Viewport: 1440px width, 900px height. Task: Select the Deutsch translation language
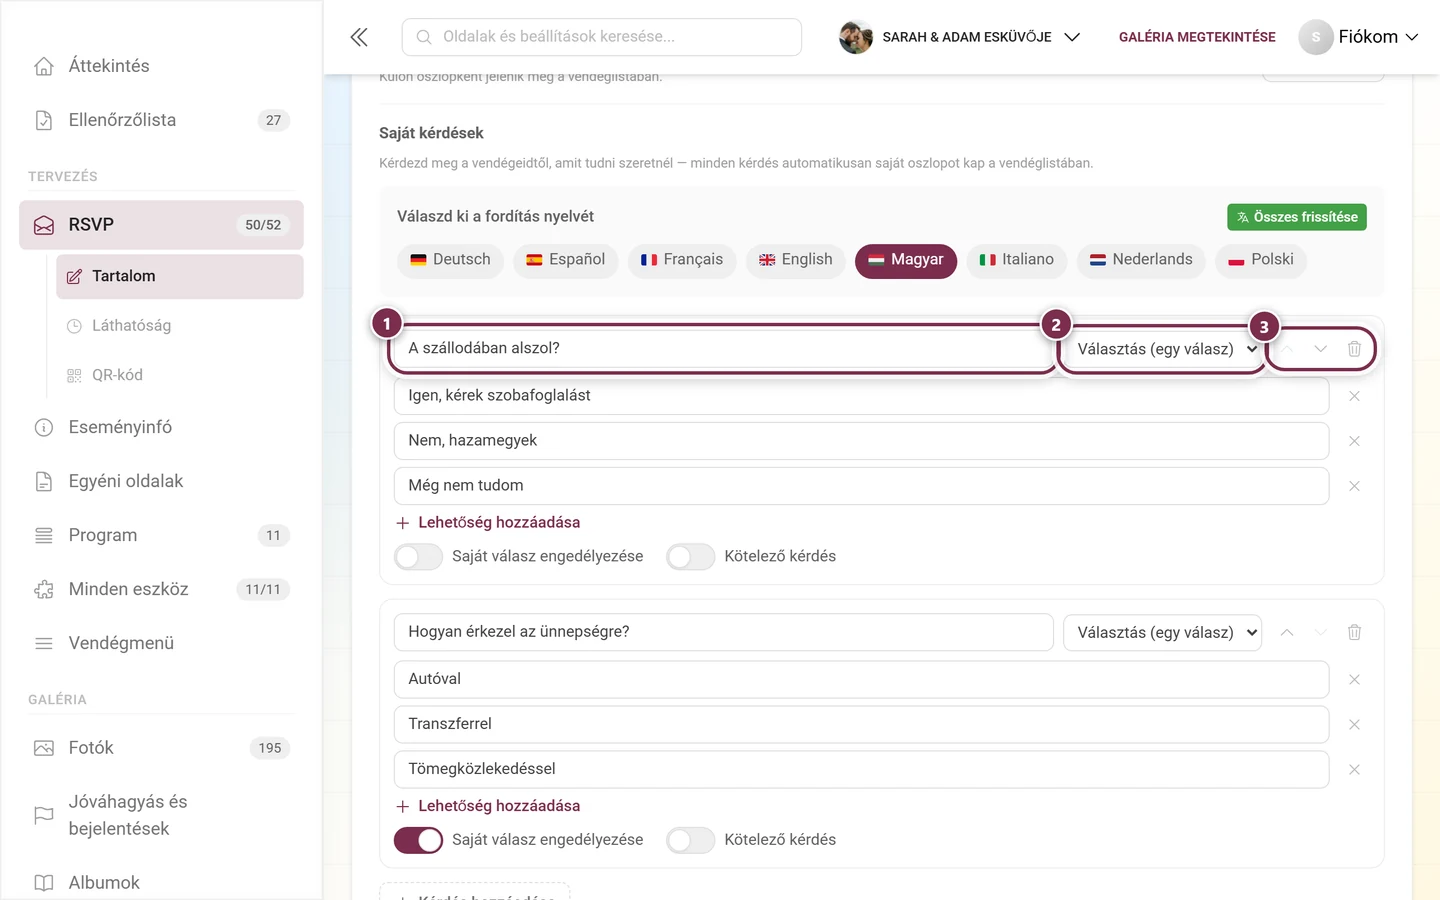coord(450,260)
